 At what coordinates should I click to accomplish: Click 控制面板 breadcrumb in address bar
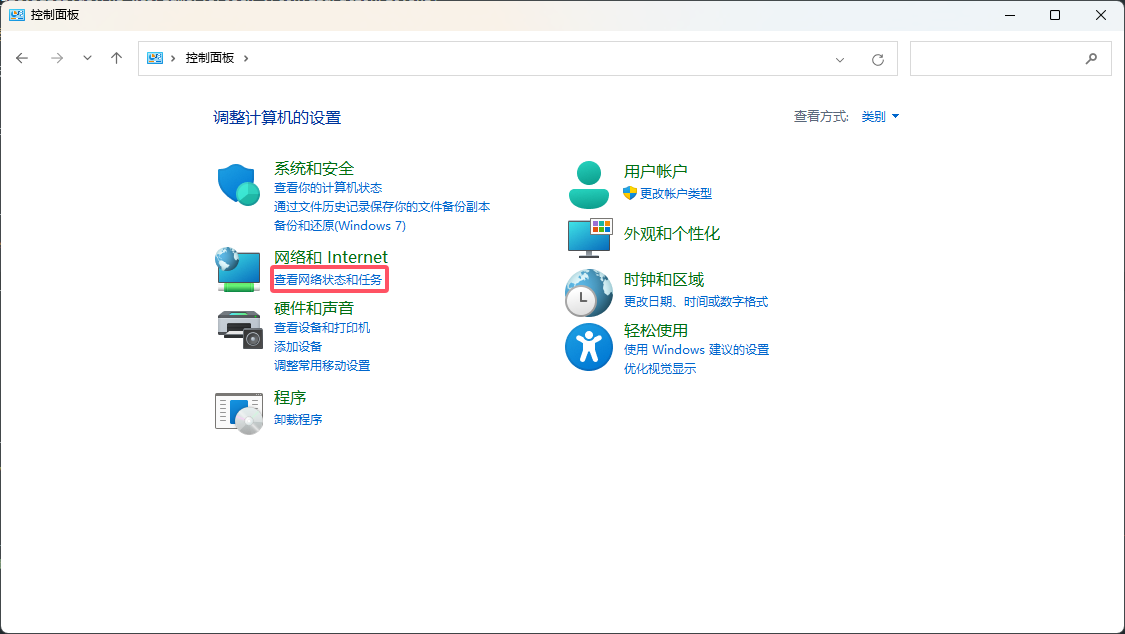[210, 58]
